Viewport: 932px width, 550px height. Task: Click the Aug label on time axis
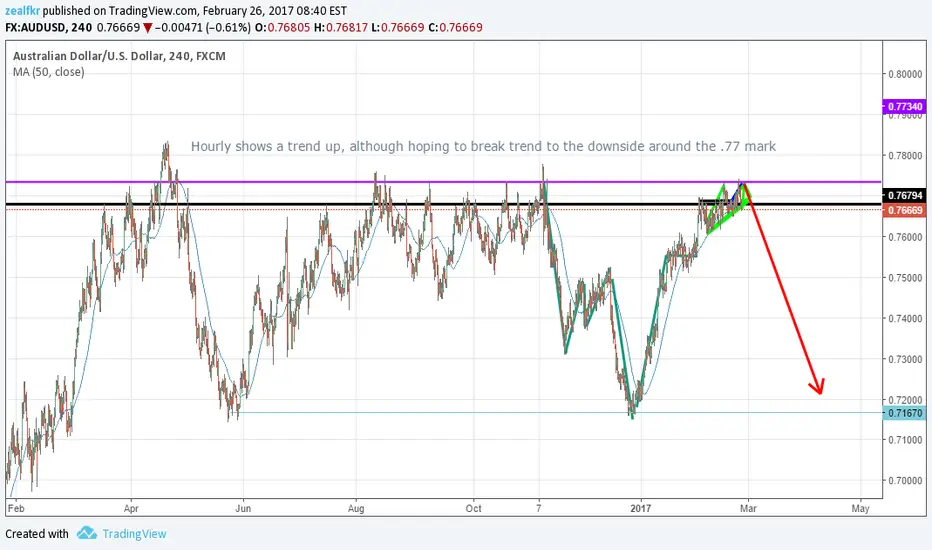coord(356,508)
